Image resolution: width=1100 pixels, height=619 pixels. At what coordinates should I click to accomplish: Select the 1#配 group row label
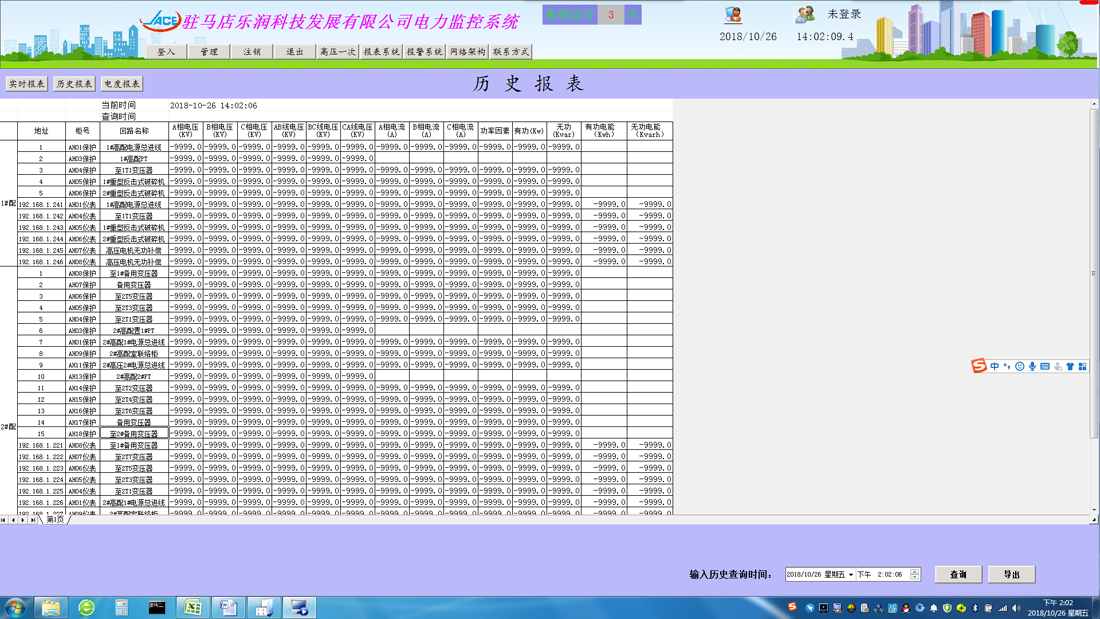click(8, 204)
